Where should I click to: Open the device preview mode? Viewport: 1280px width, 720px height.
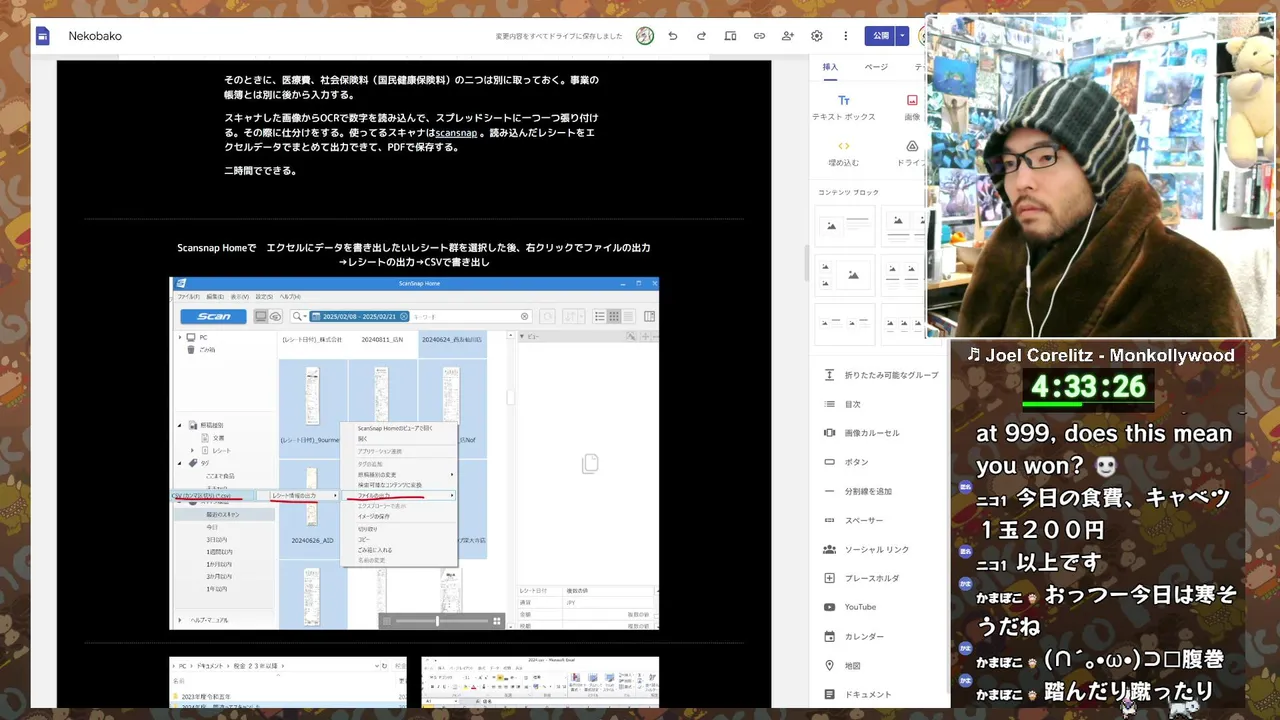730,36
